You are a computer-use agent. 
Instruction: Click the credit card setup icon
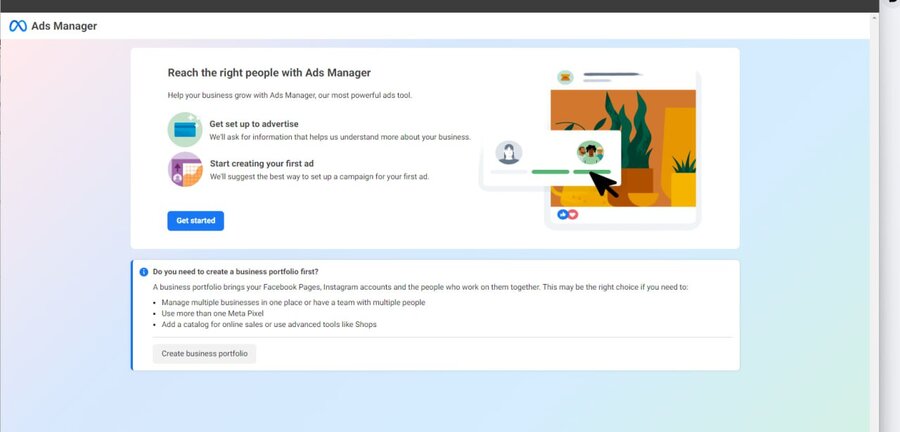coord(185,130)
